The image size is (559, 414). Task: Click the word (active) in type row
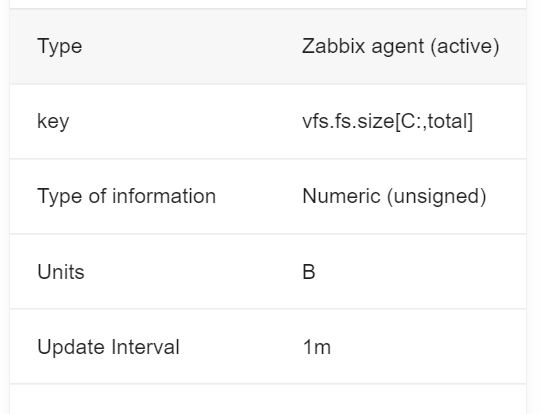pyautogui.click(x=465, y=46)
